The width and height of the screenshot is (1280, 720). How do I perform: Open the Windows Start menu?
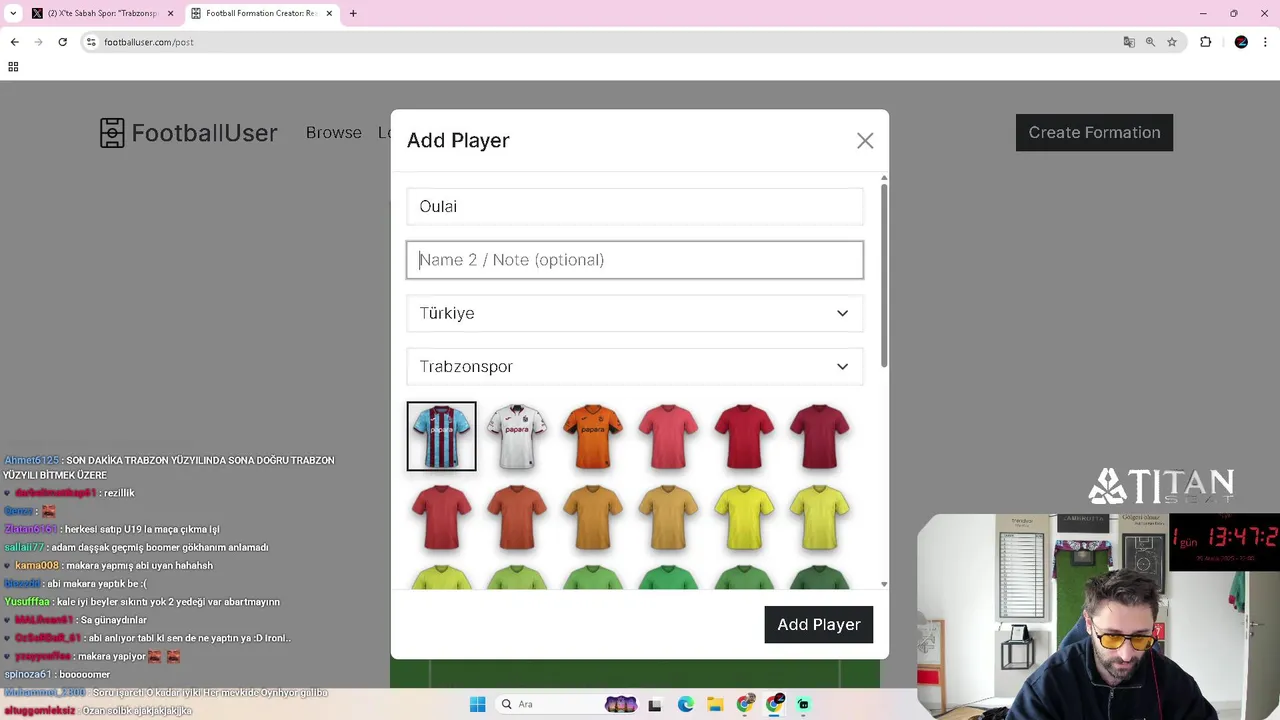pos(477,704)
